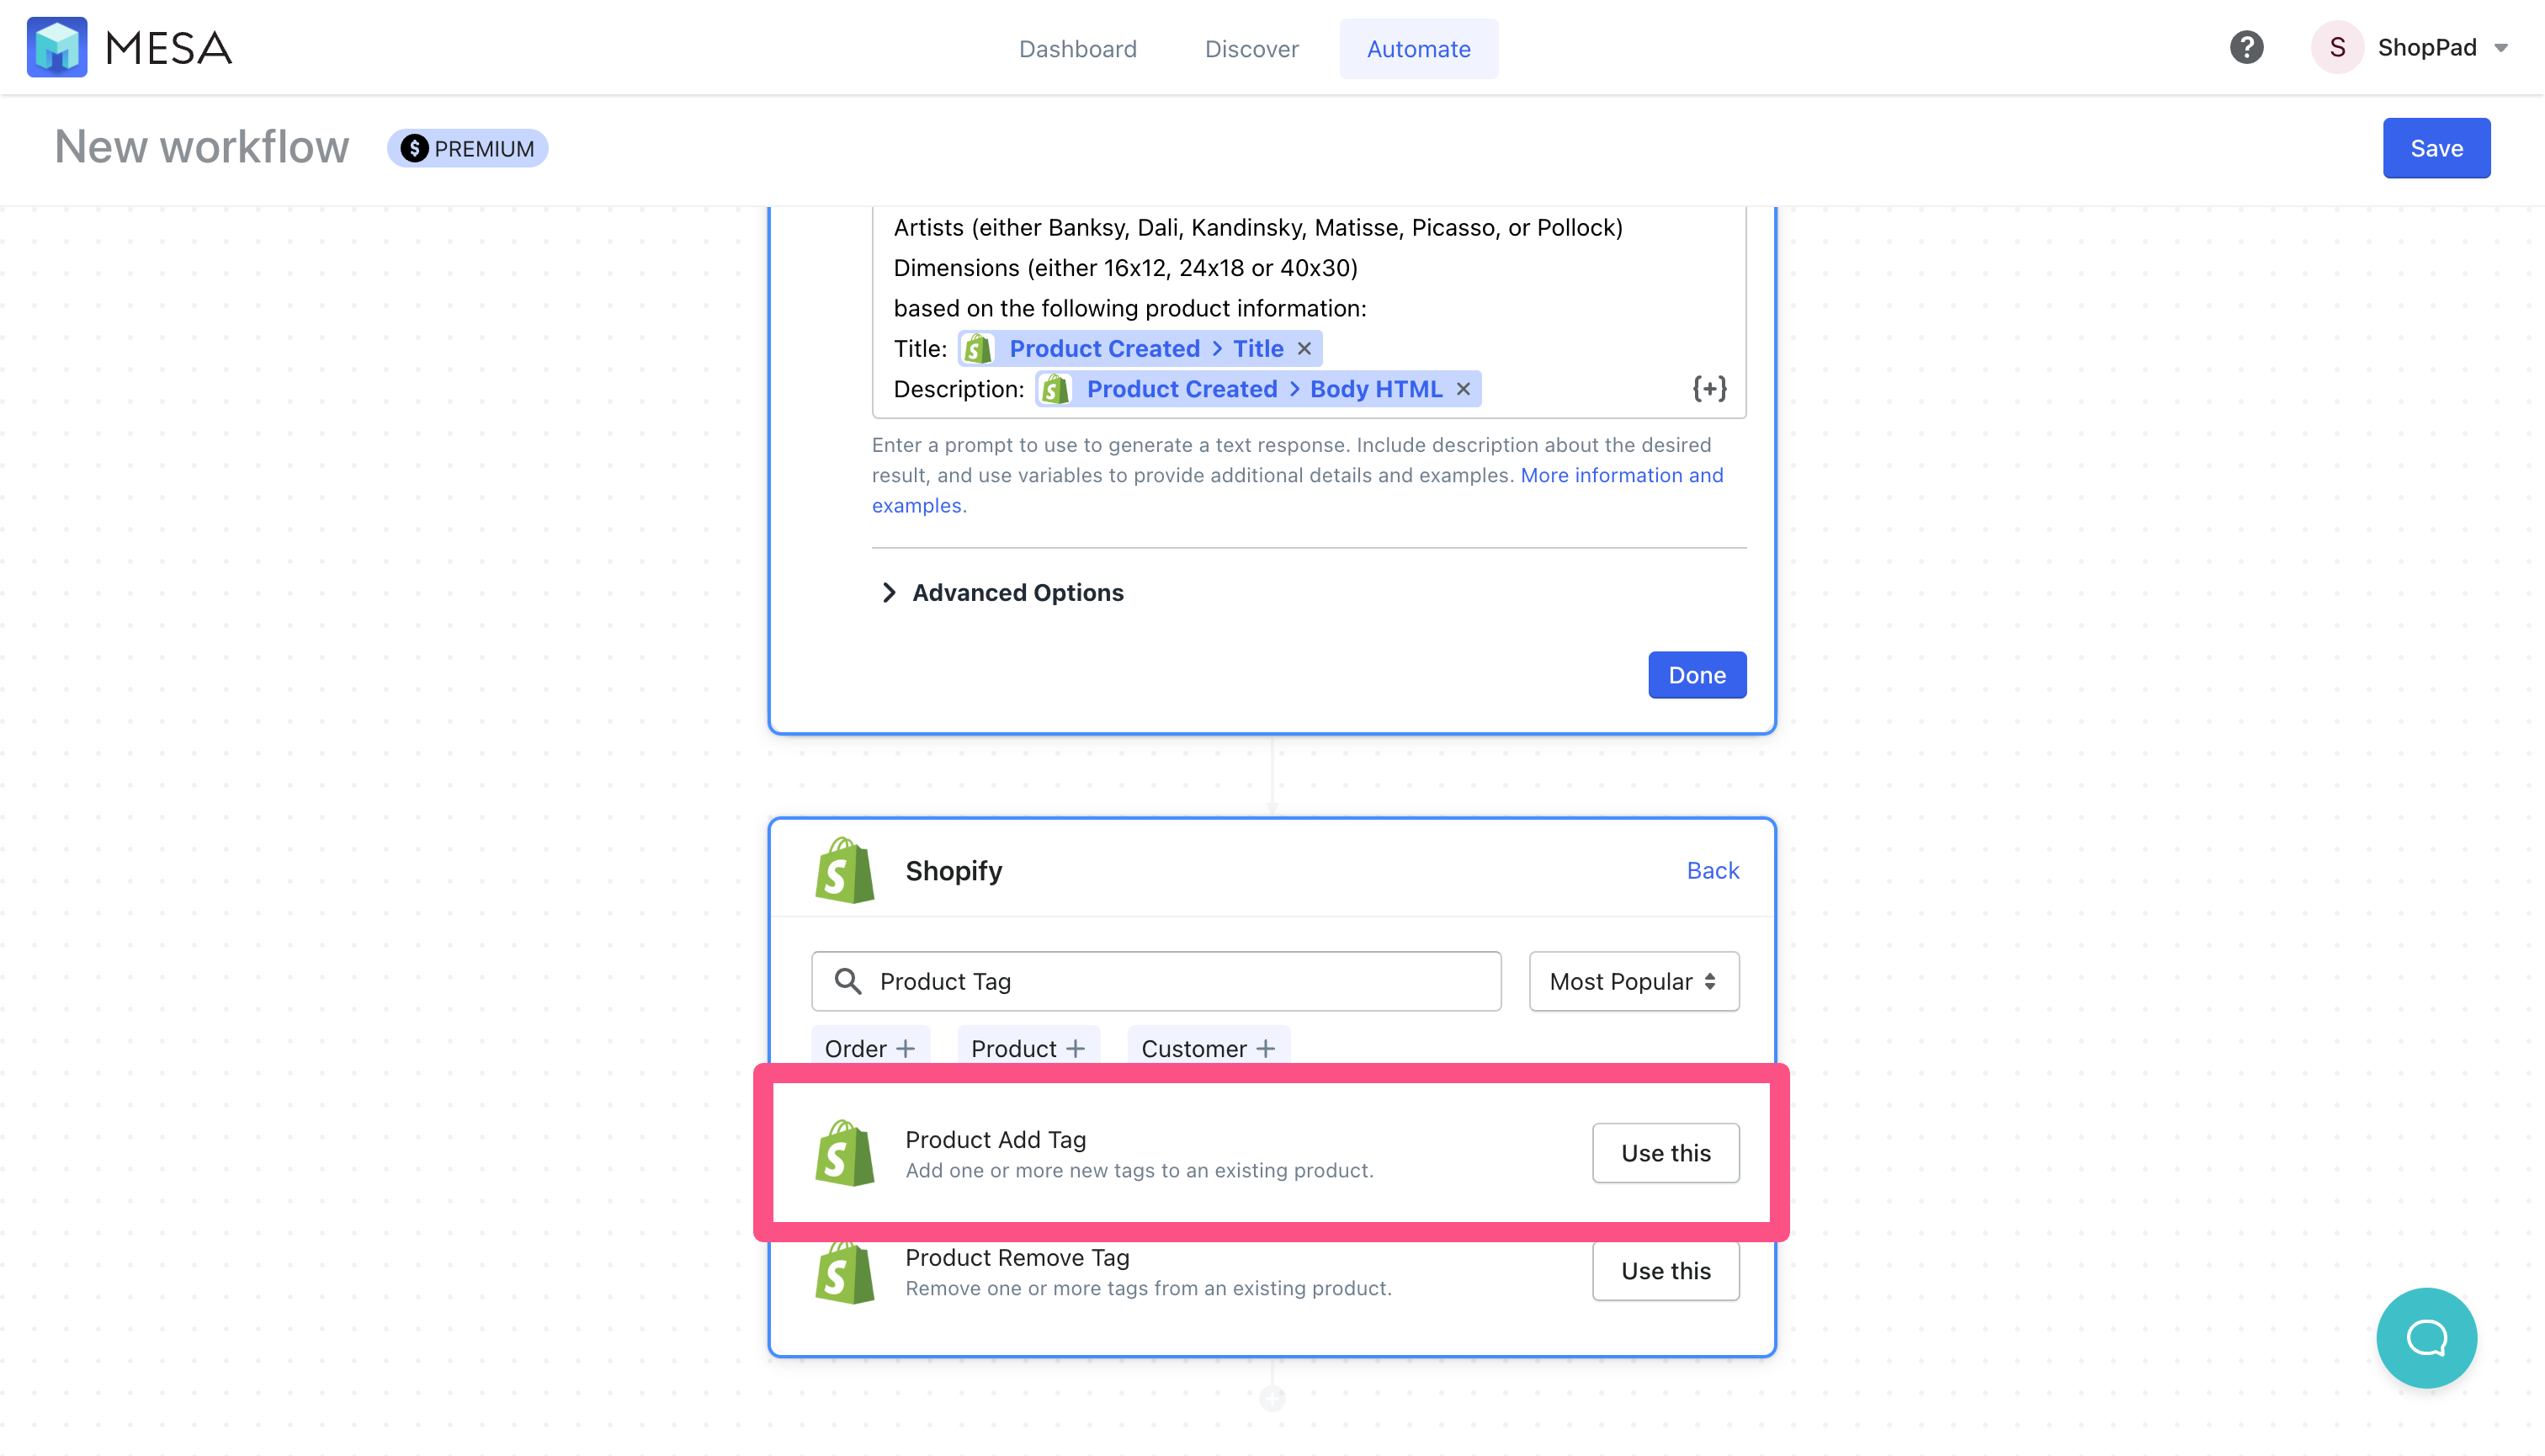
Task: Click the PREMIUM badge
Action: point(467,148)
